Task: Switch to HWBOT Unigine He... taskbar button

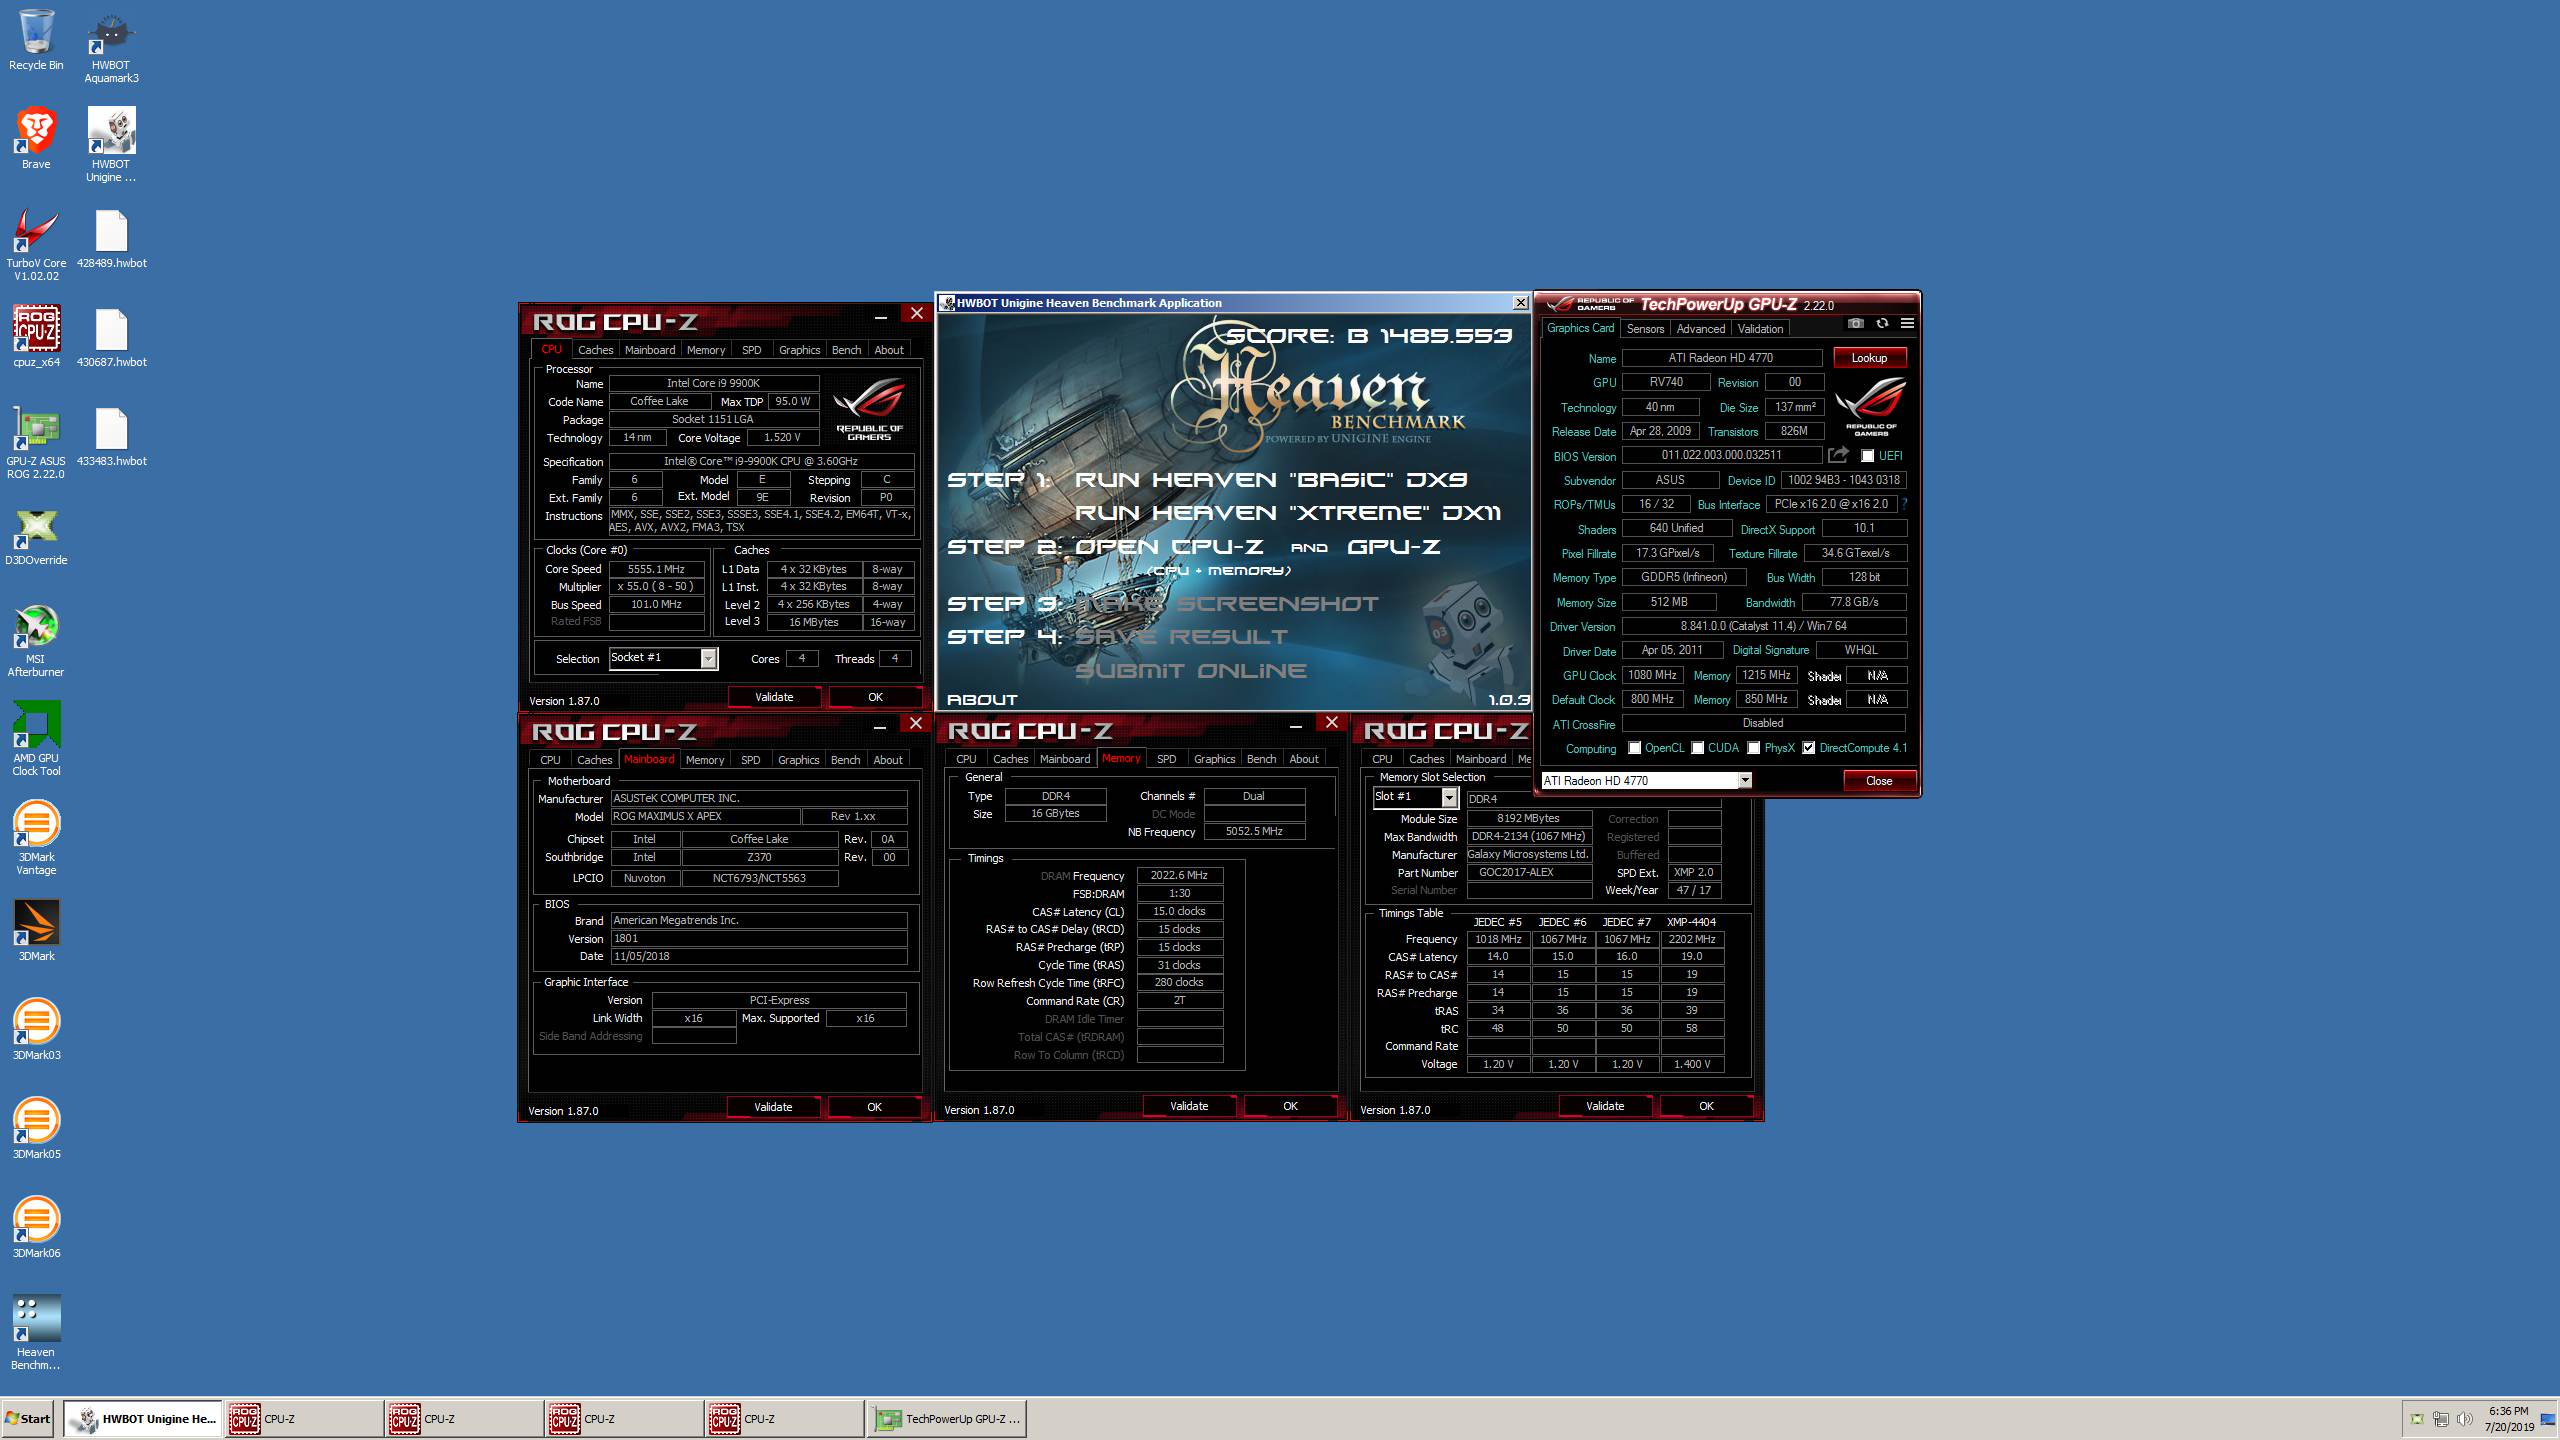Action: pyautogui.click(x=144, y=1419)
